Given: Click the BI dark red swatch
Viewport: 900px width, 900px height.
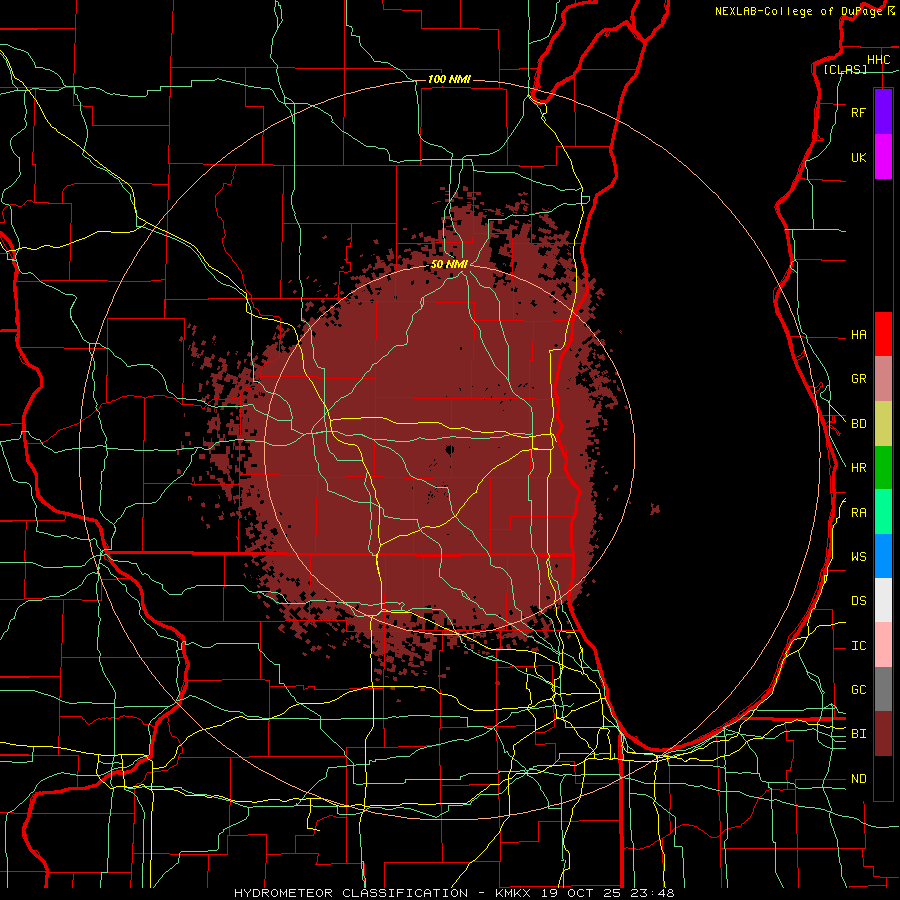Looking at the screenshot, I should pyautogui.click(x=883, y=734).
